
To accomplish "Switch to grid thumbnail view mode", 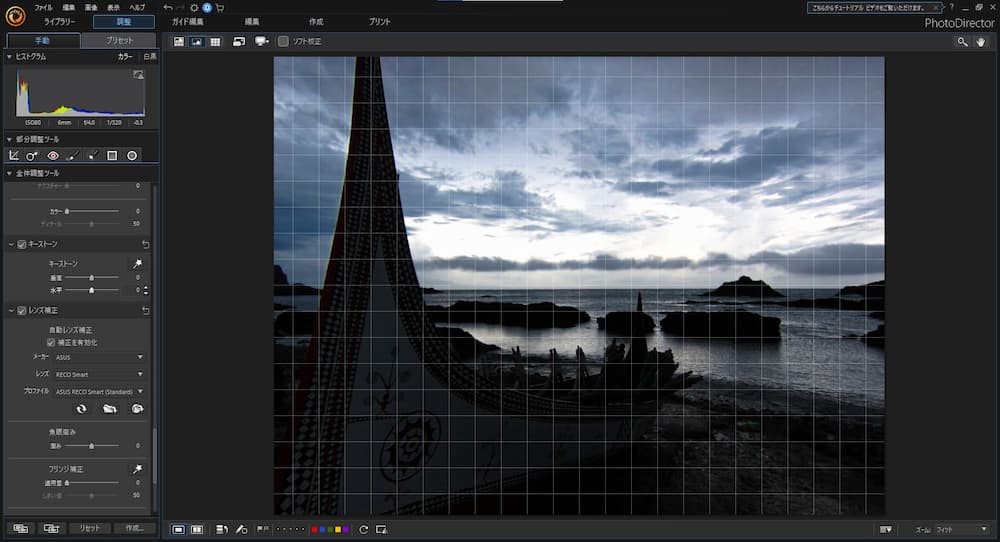I will [215, 42].
